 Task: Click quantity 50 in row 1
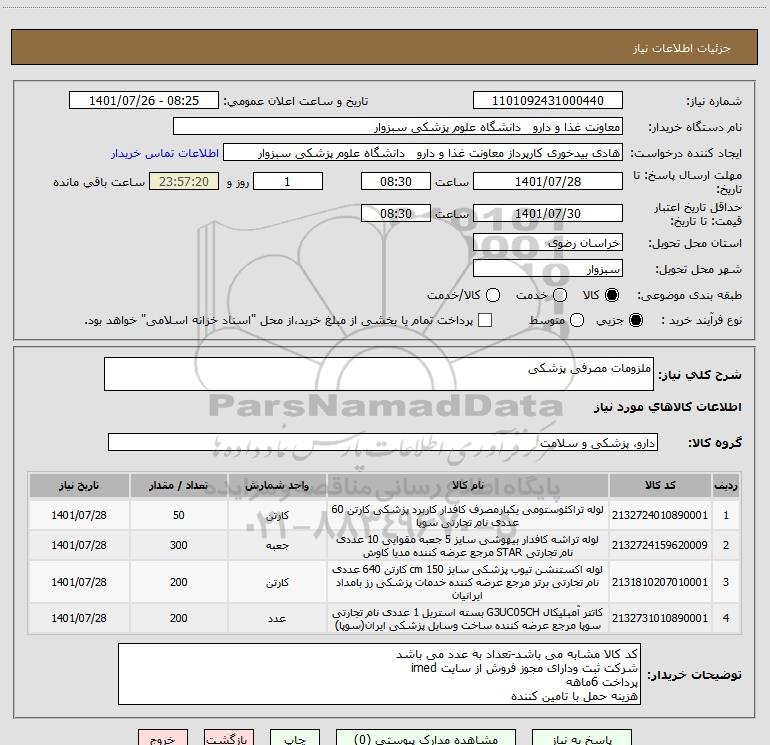(x=179, y=515)
